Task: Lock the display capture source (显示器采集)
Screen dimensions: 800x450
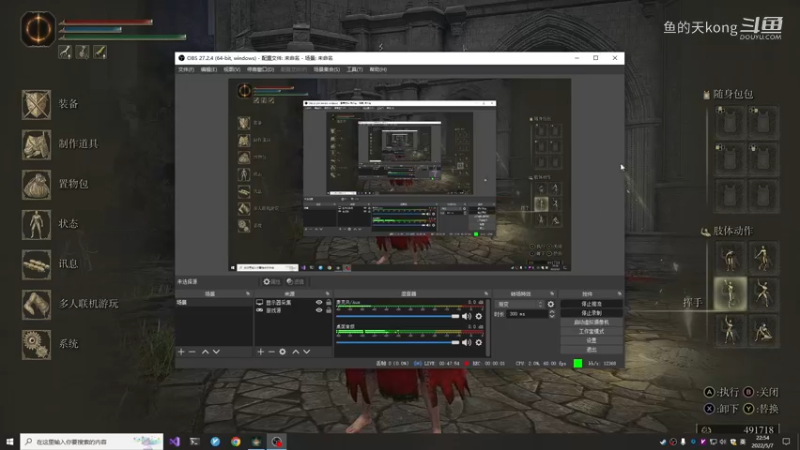Action: point(329,303)
